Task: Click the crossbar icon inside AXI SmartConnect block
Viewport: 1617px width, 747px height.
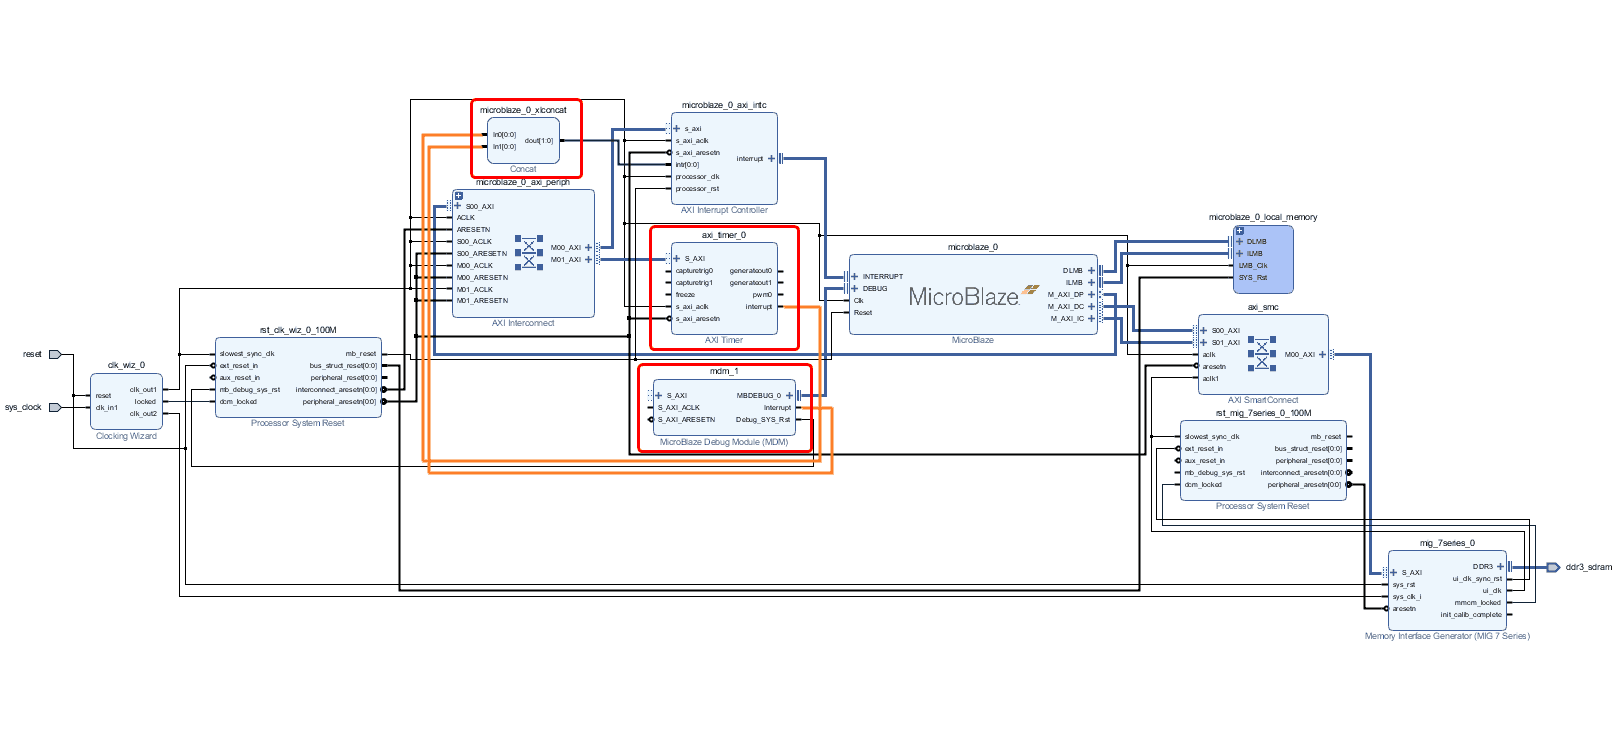Action: (x=1261, y=354)
